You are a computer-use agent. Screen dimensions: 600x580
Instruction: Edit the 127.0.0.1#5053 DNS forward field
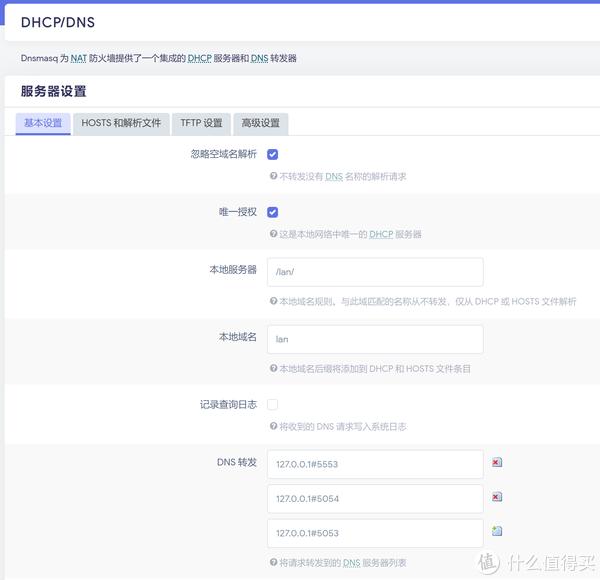pyautogui.click(x=375, y=533)
